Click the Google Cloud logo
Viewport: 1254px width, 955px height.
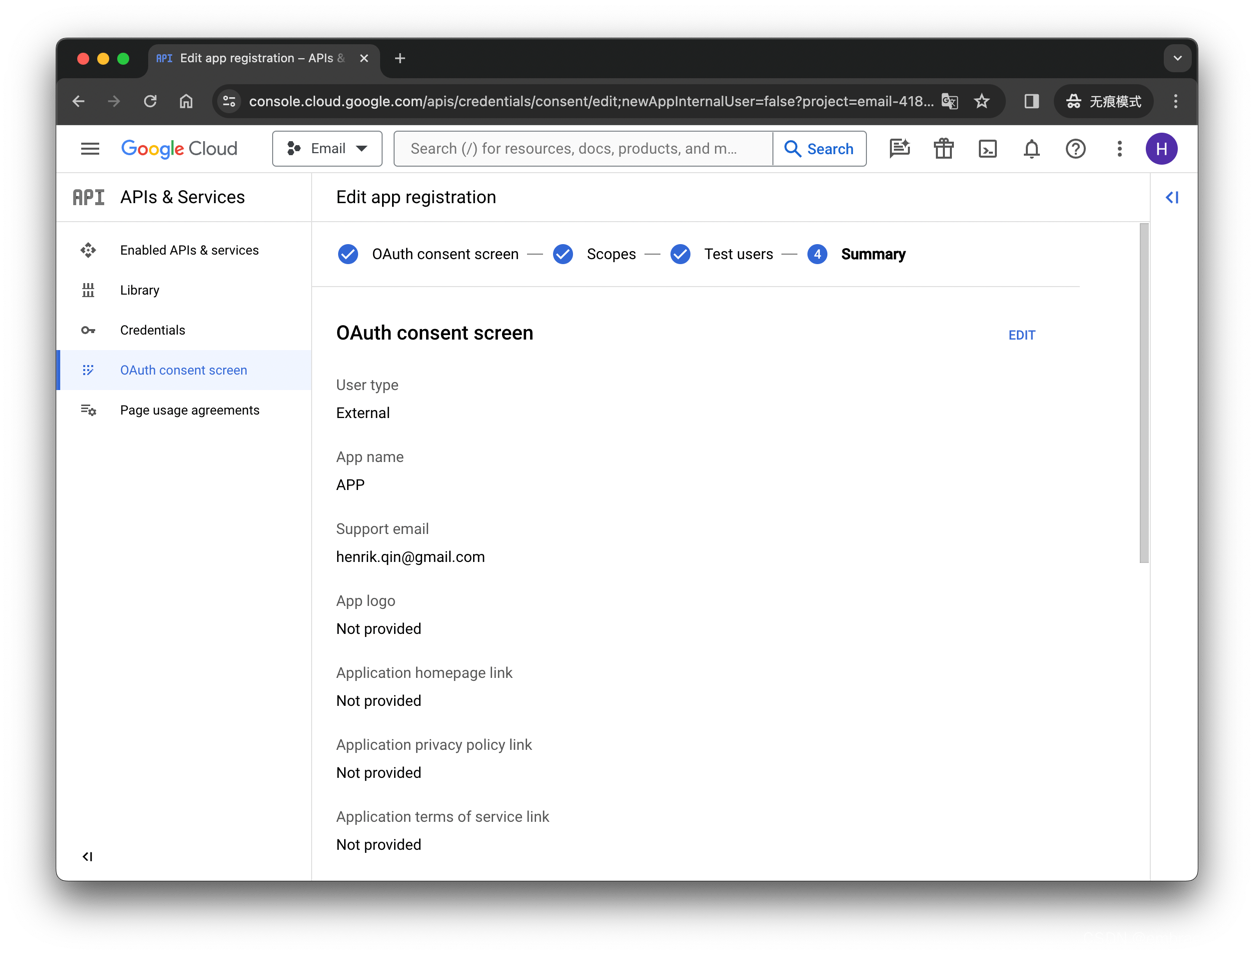pos(179,149)
